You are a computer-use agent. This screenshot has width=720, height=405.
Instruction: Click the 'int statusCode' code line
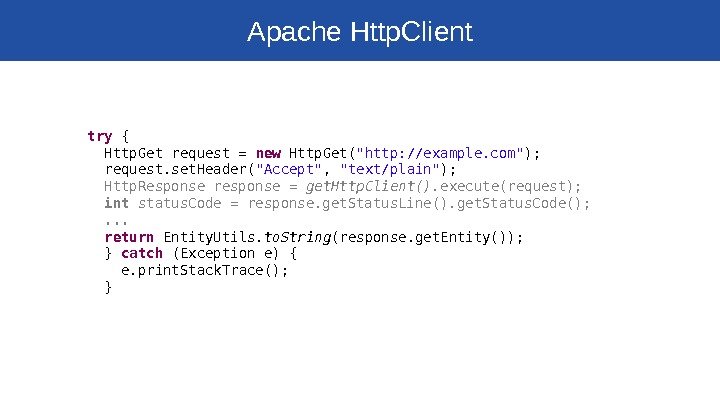(x=347, y=203)
